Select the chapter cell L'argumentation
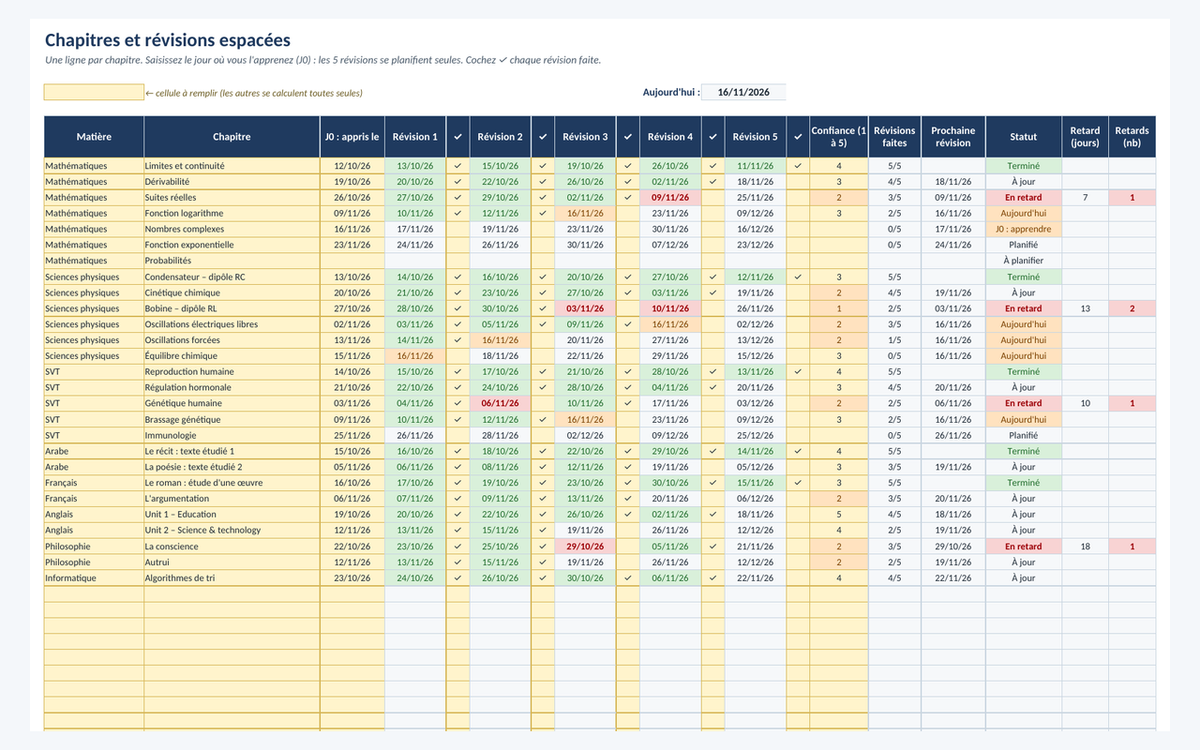Viewport: 1200px width, 750px height. click(232, 499)
